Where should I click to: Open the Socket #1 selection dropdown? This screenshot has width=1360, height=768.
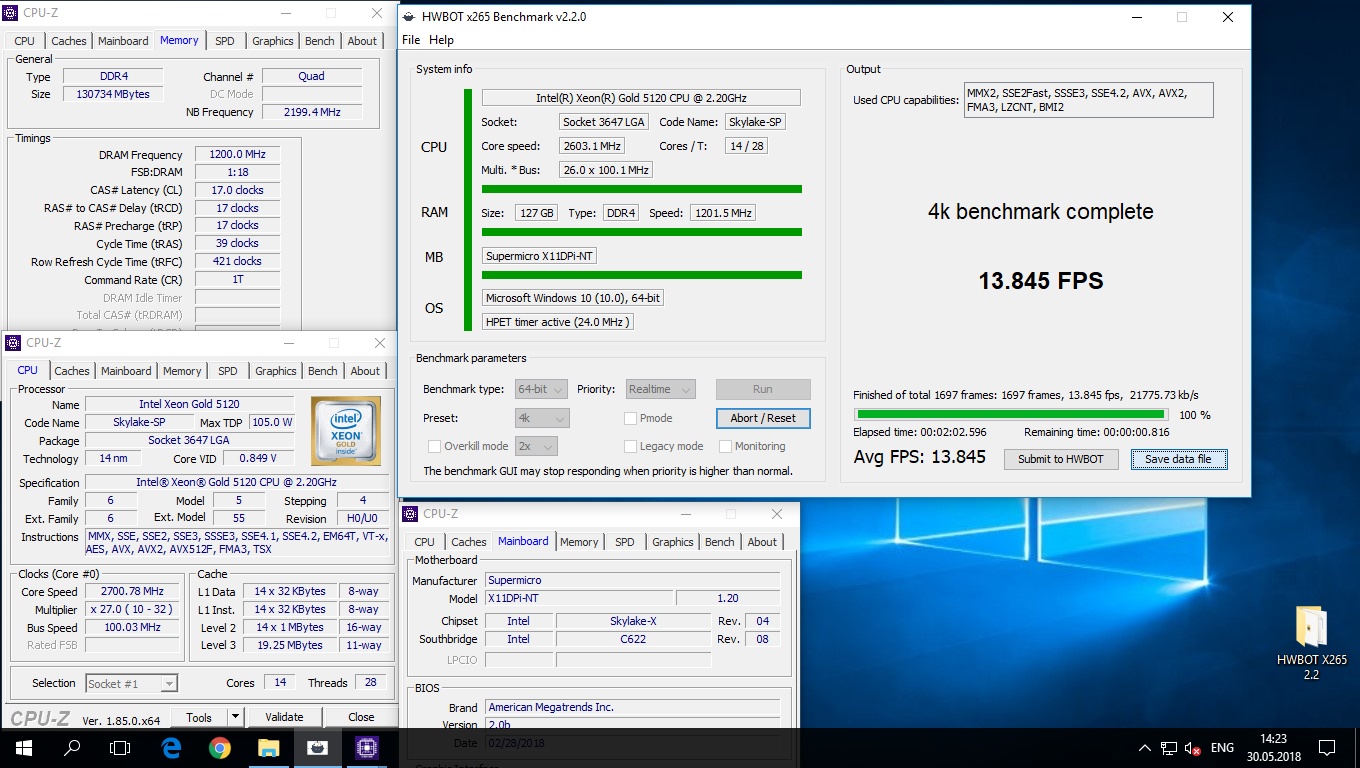(x=131, y=684)
